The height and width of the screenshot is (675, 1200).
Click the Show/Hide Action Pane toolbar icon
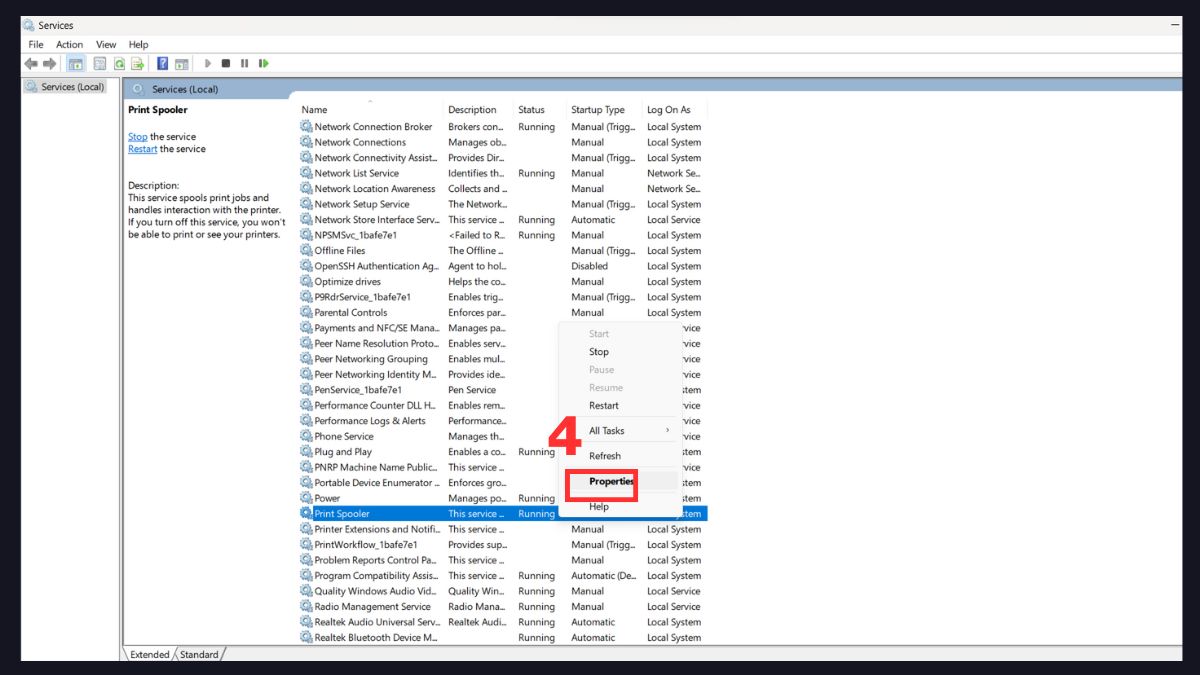181,63
